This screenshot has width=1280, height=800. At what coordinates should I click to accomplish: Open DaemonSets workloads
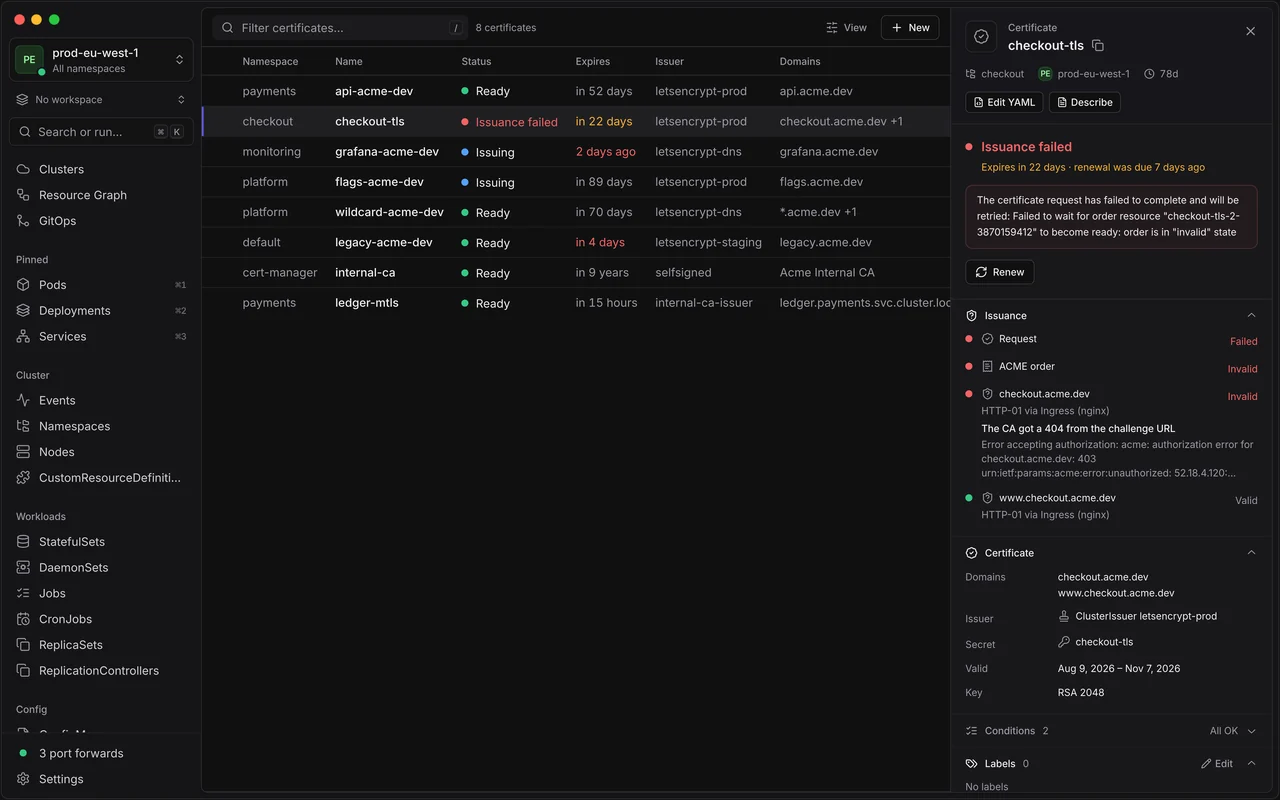click(101, 568)
